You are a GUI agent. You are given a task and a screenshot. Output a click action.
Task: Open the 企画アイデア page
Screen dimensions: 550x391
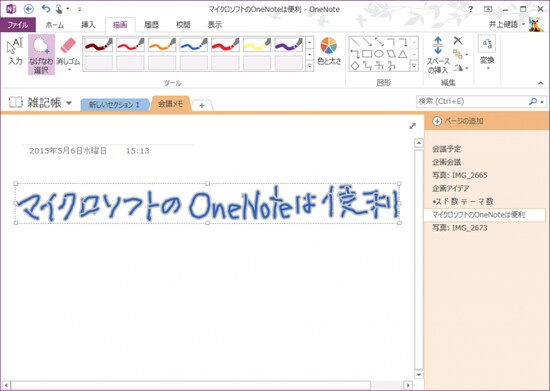450,188
